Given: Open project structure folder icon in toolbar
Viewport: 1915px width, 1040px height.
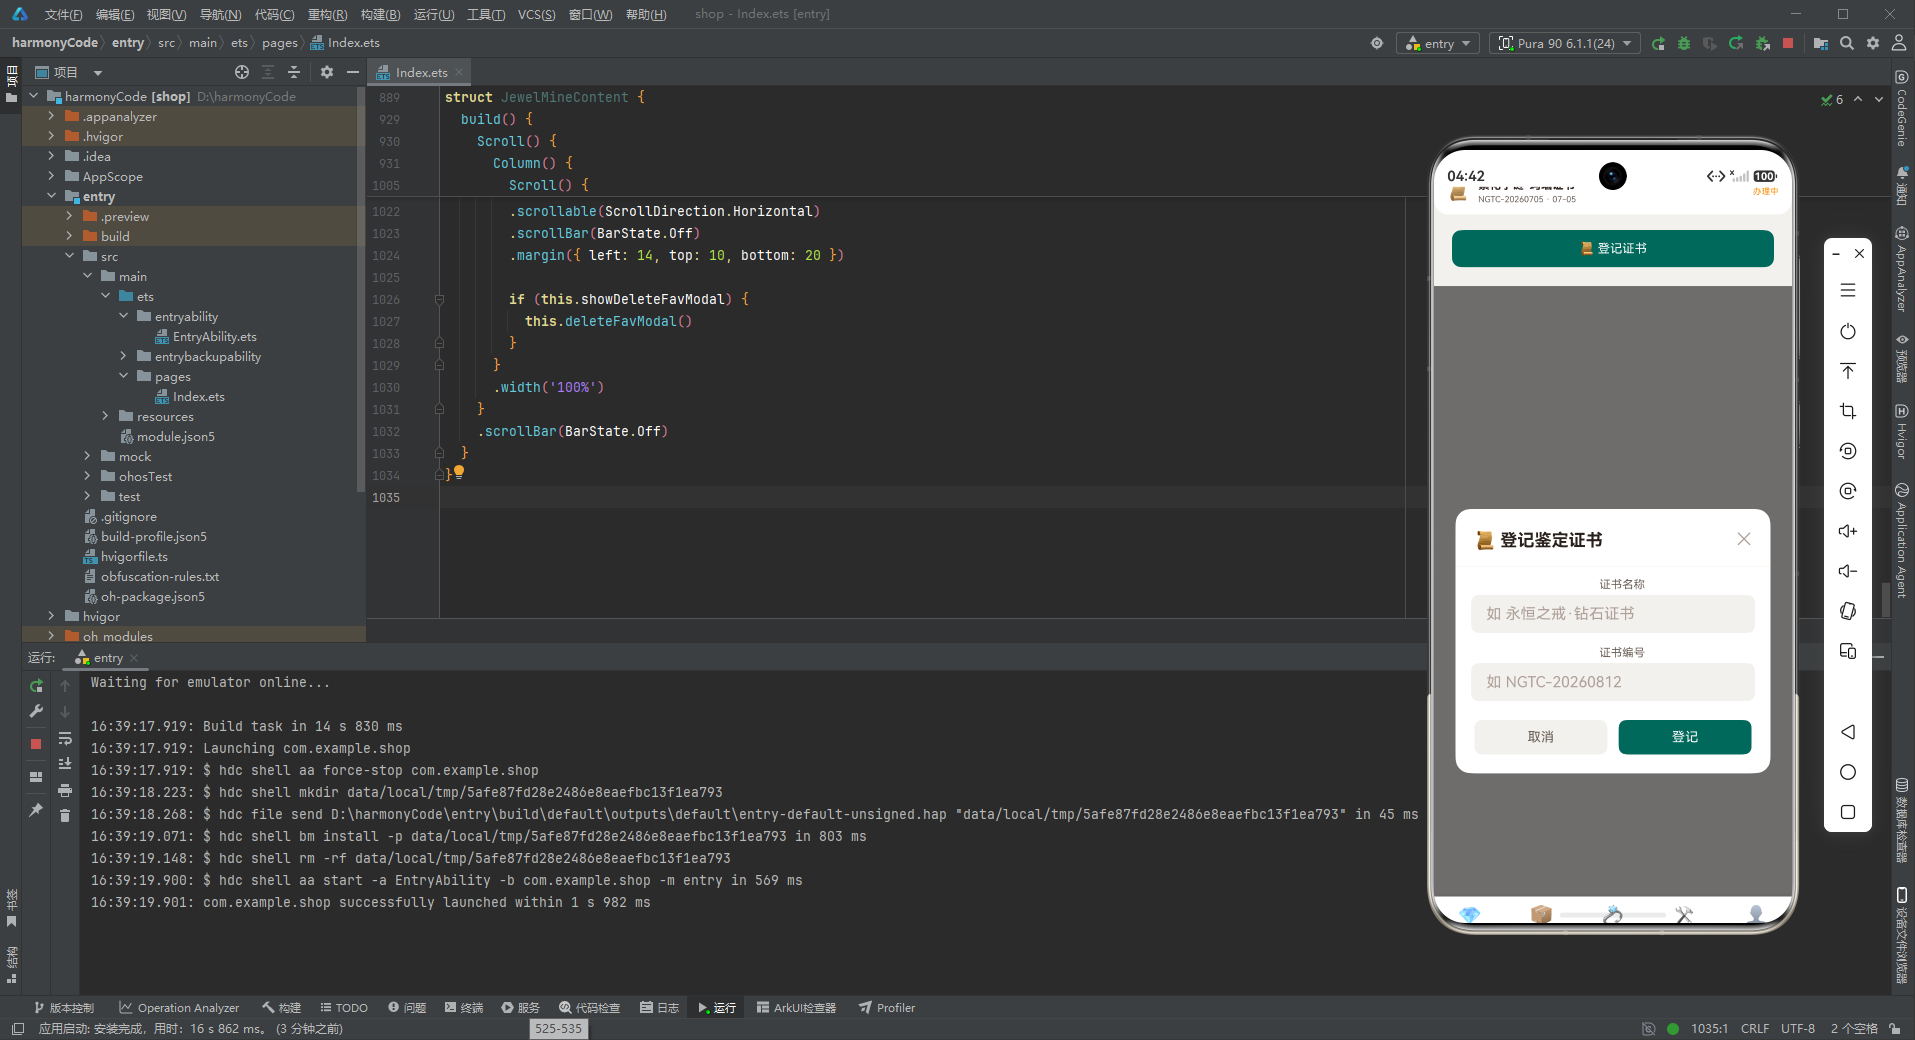Looking at the screenshot, I should [1820, 43].
